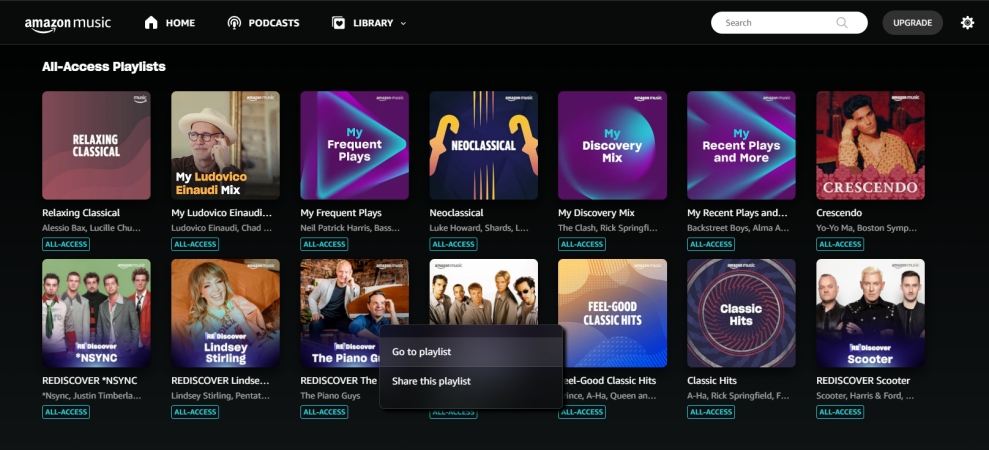989x450 pixels.
Task: Click 'Scooter, Harris & Ford' artist text
Action: tap(865, 396)
